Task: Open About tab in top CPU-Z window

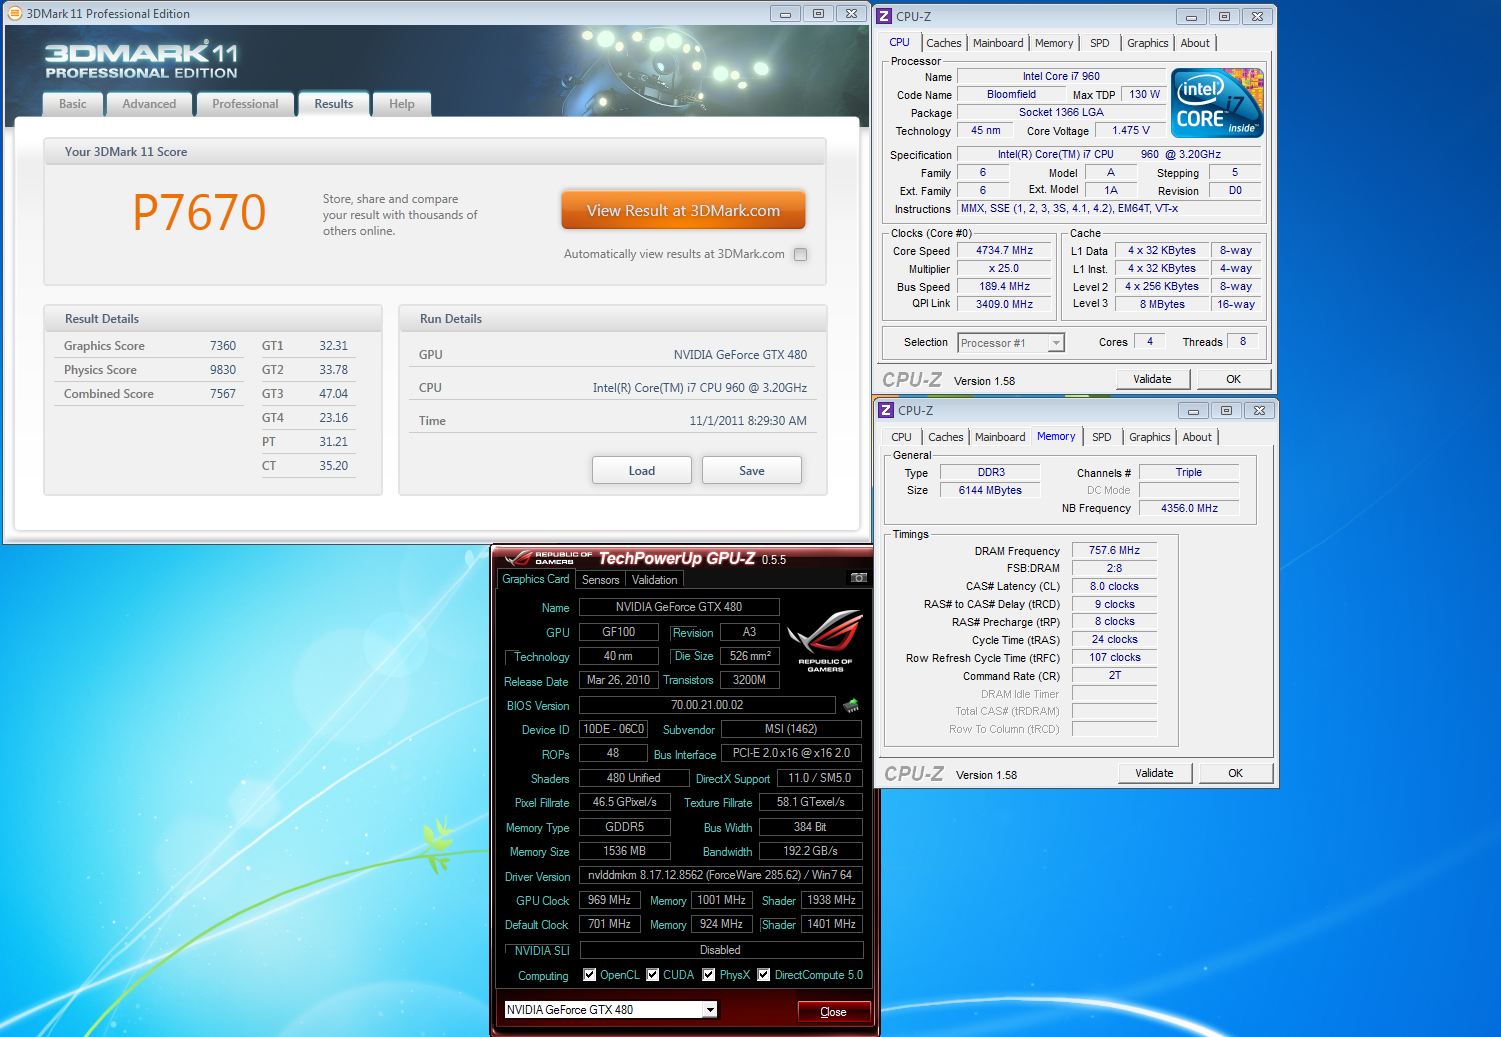Action: [x=1195, y=43]
